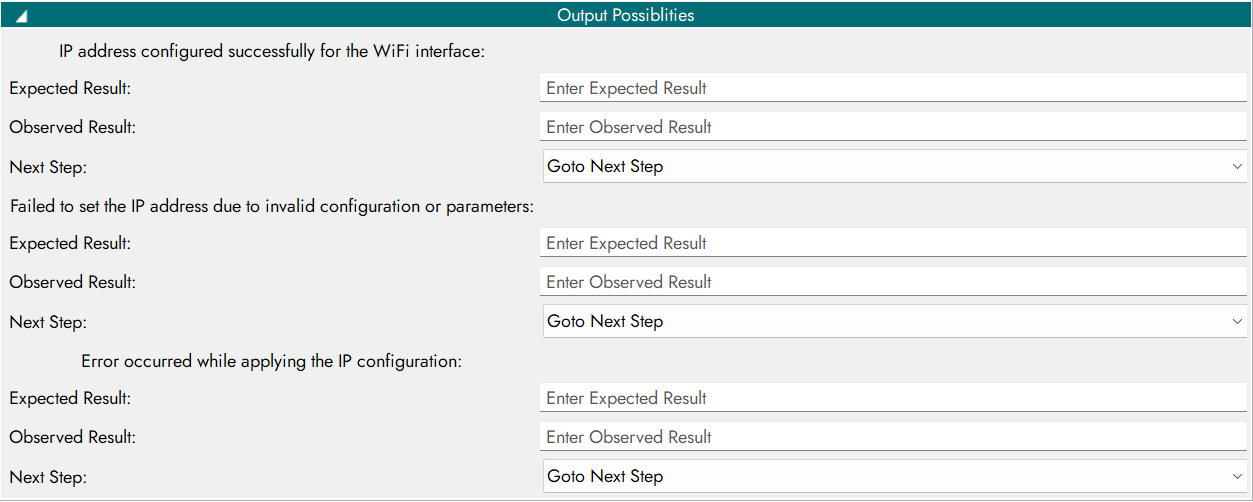Focus Expected Result field for invalid configuration
The width and height of the screenshot is (1253, 502).
click(893, 243)
